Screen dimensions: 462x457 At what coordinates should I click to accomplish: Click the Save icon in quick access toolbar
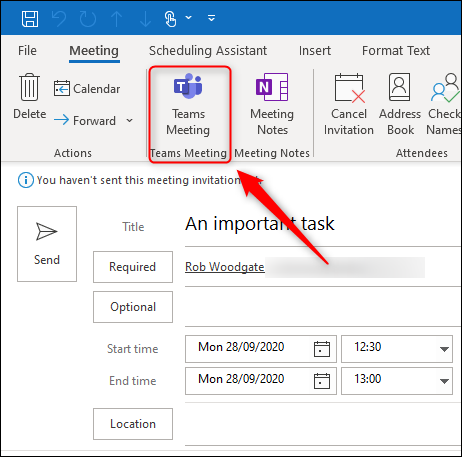(x=30, y=18)
